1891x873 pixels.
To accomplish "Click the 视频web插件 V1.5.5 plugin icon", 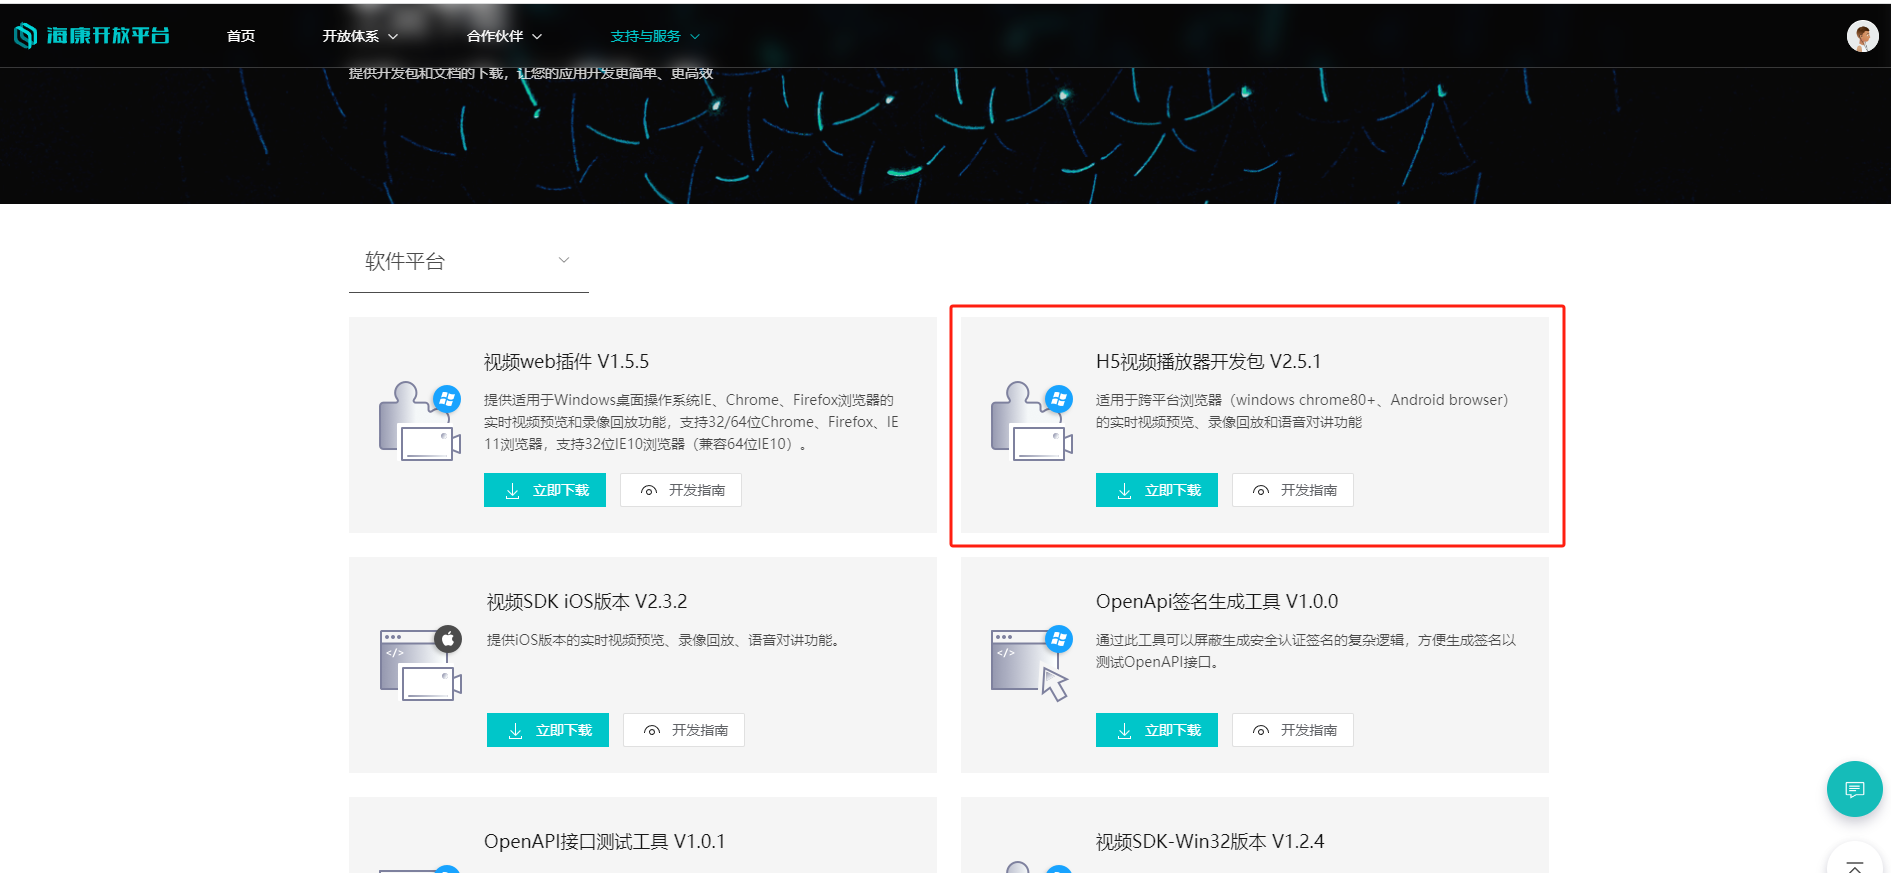I will click(x=420, y=420).
